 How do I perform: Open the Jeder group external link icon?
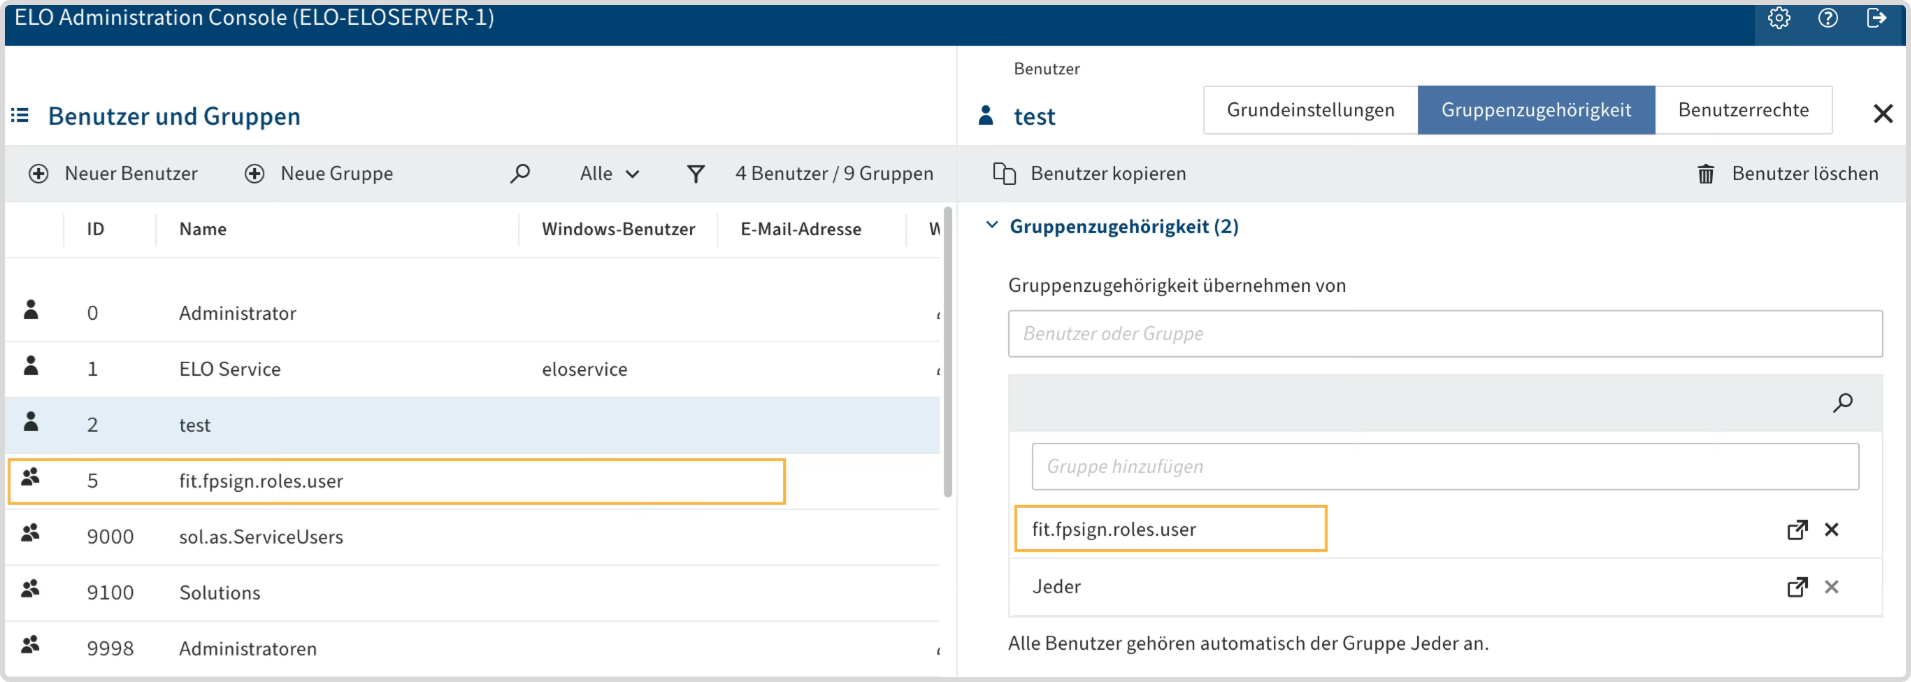tap(1797, 587)
